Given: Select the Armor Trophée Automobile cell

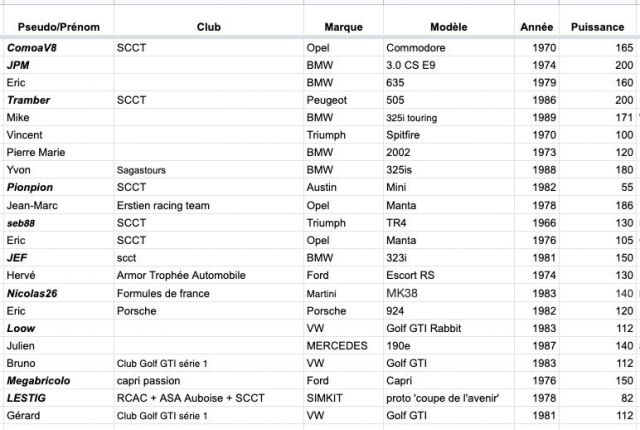Looking at the screenshot, I should coord(181,275).
